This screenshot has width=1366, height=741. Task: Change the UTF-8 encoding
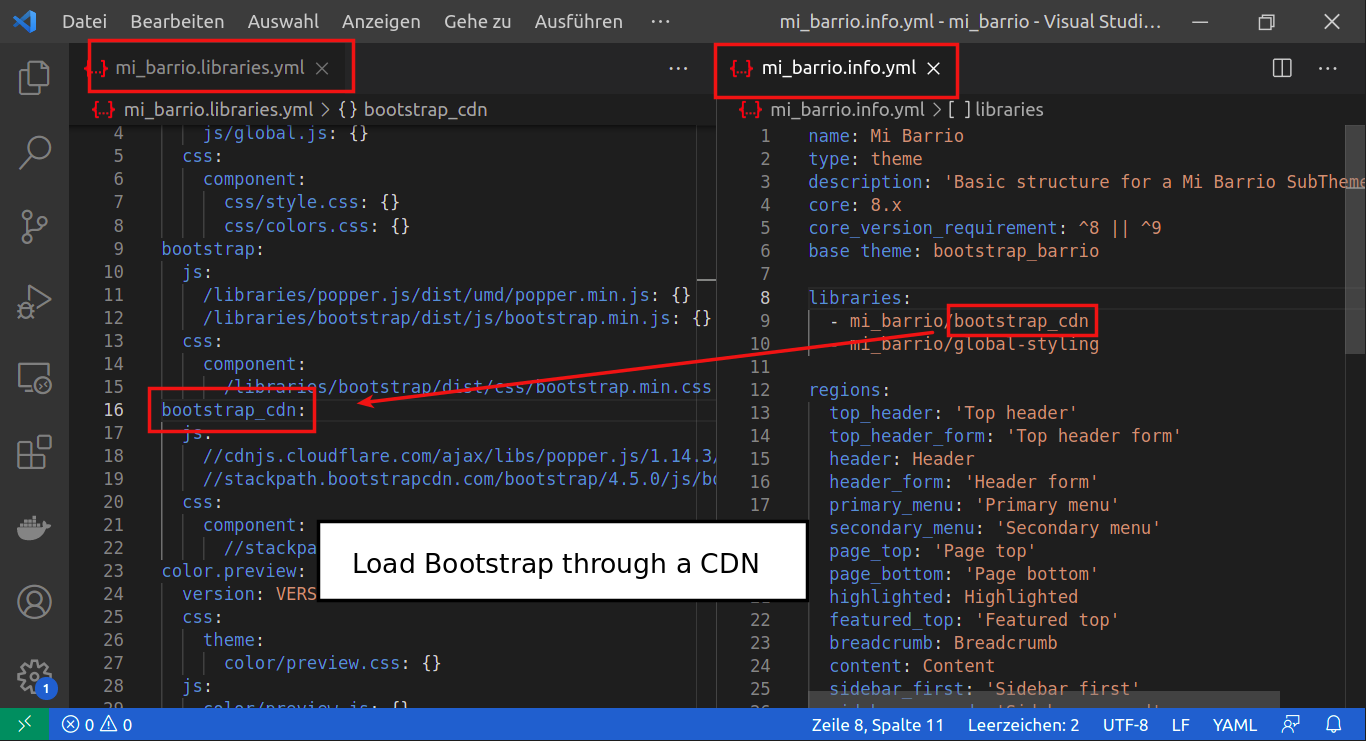click(1126, 724)
